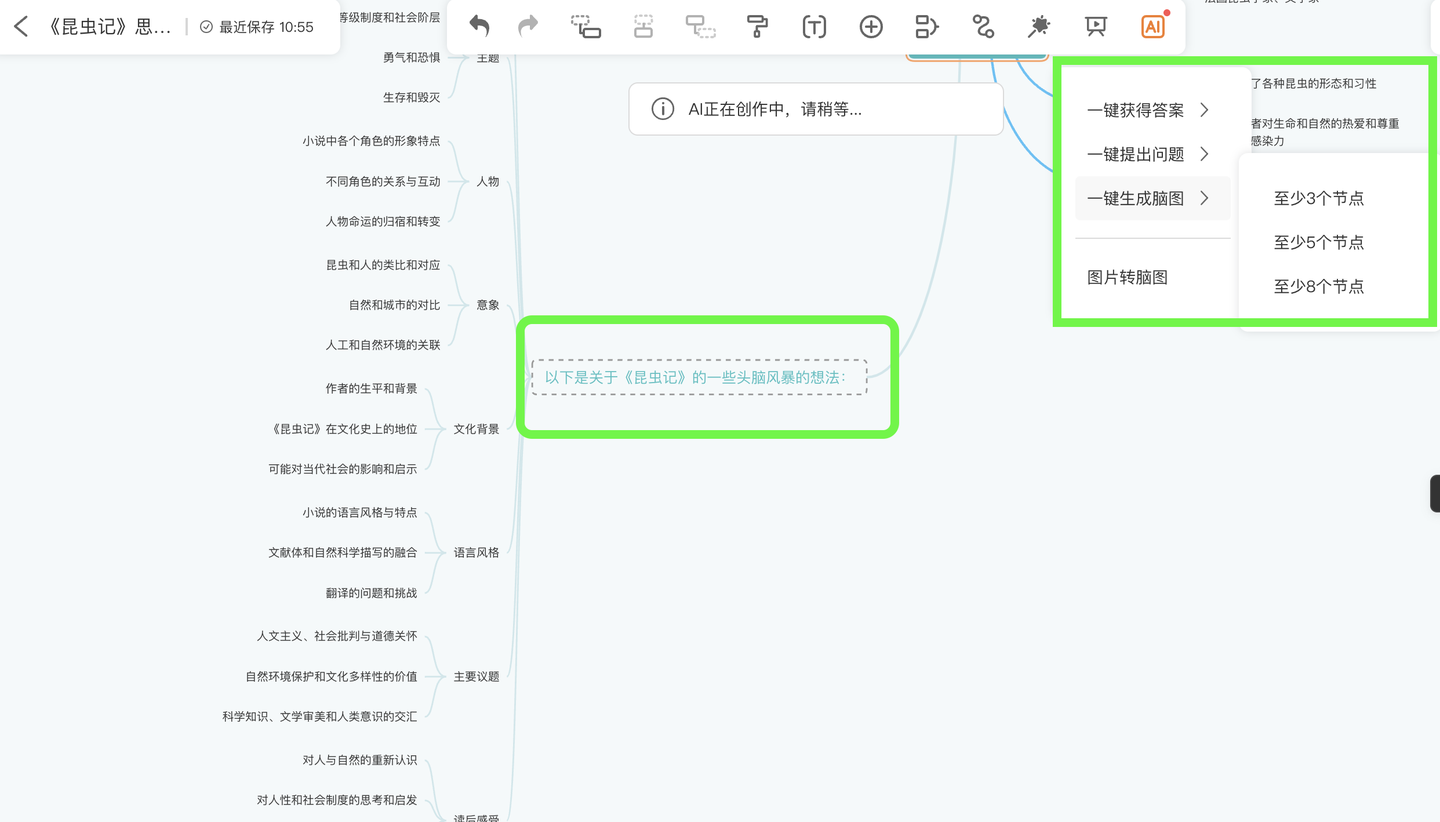
Task: Open the AI assistant button
Action: pyautogui.click(x=1153, y=27)
